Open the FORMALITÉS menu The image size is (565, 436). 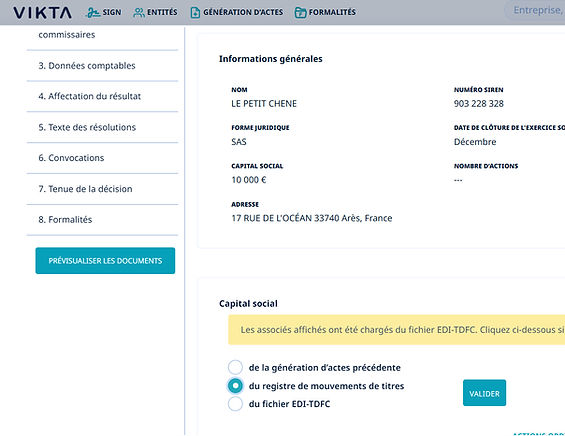325,13
